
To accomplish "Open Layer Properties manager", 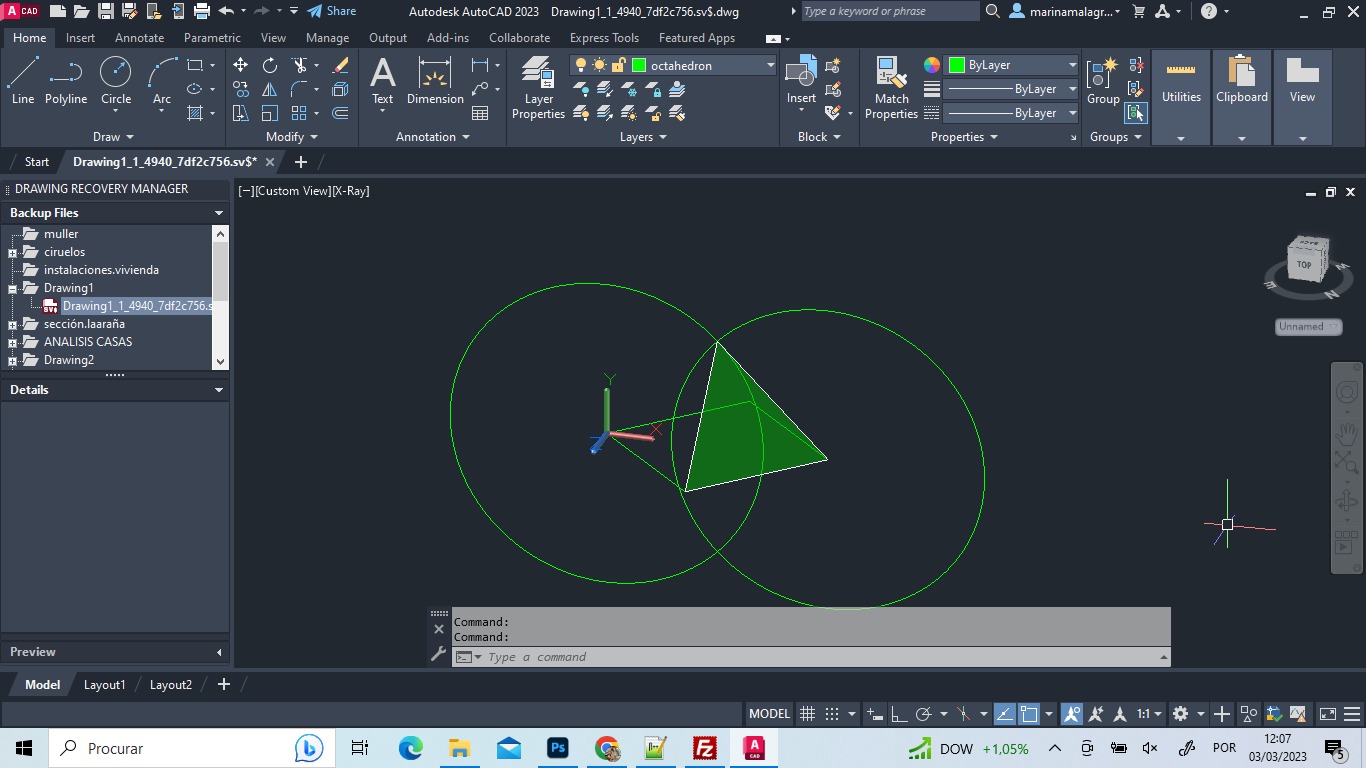I will [x=538, y=88].
